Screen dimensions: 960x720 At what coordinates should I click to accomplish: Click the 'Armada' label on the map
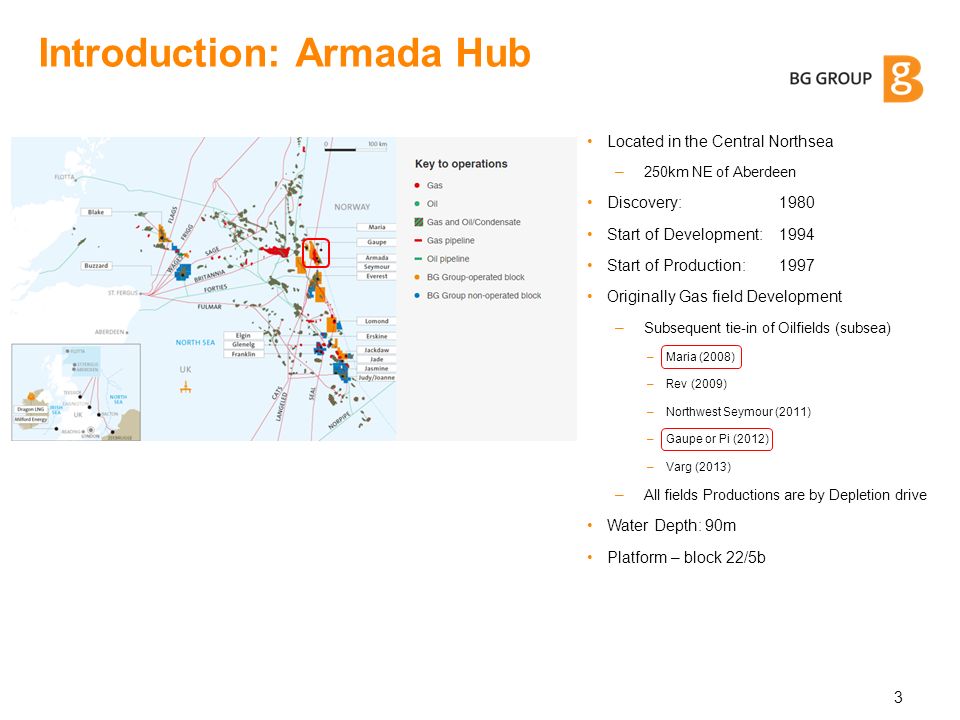pyautogui.click(x=377, y=258)
